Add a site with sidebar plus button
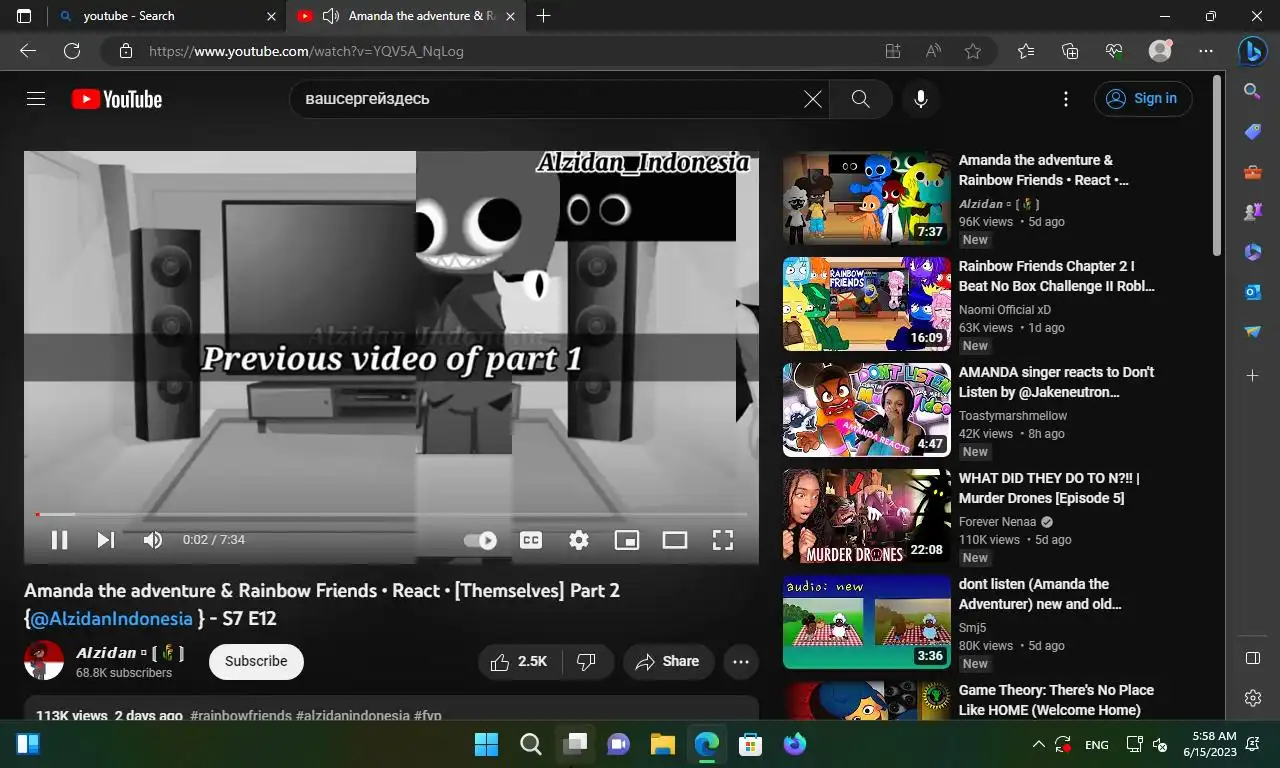 [1253, 375]
